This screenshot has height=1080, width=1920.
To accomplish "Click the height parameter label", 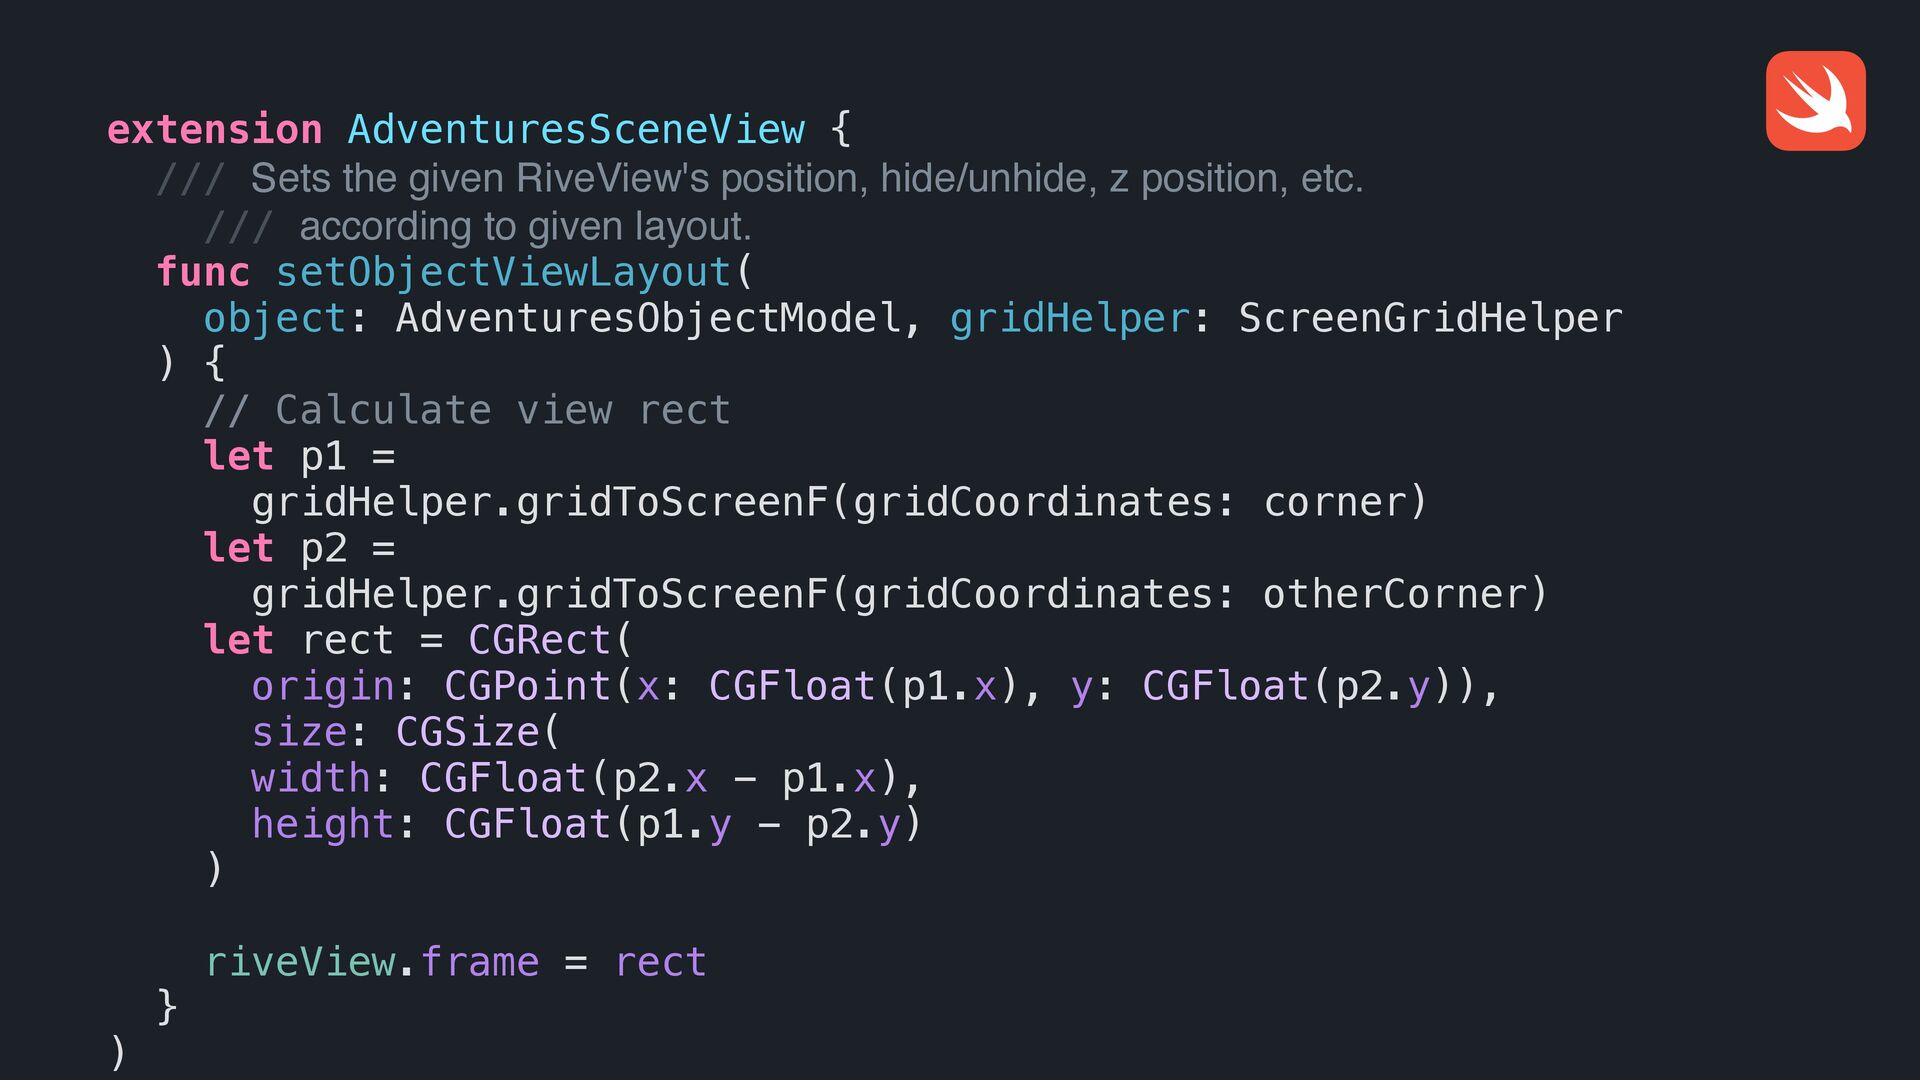I will 322,824.
